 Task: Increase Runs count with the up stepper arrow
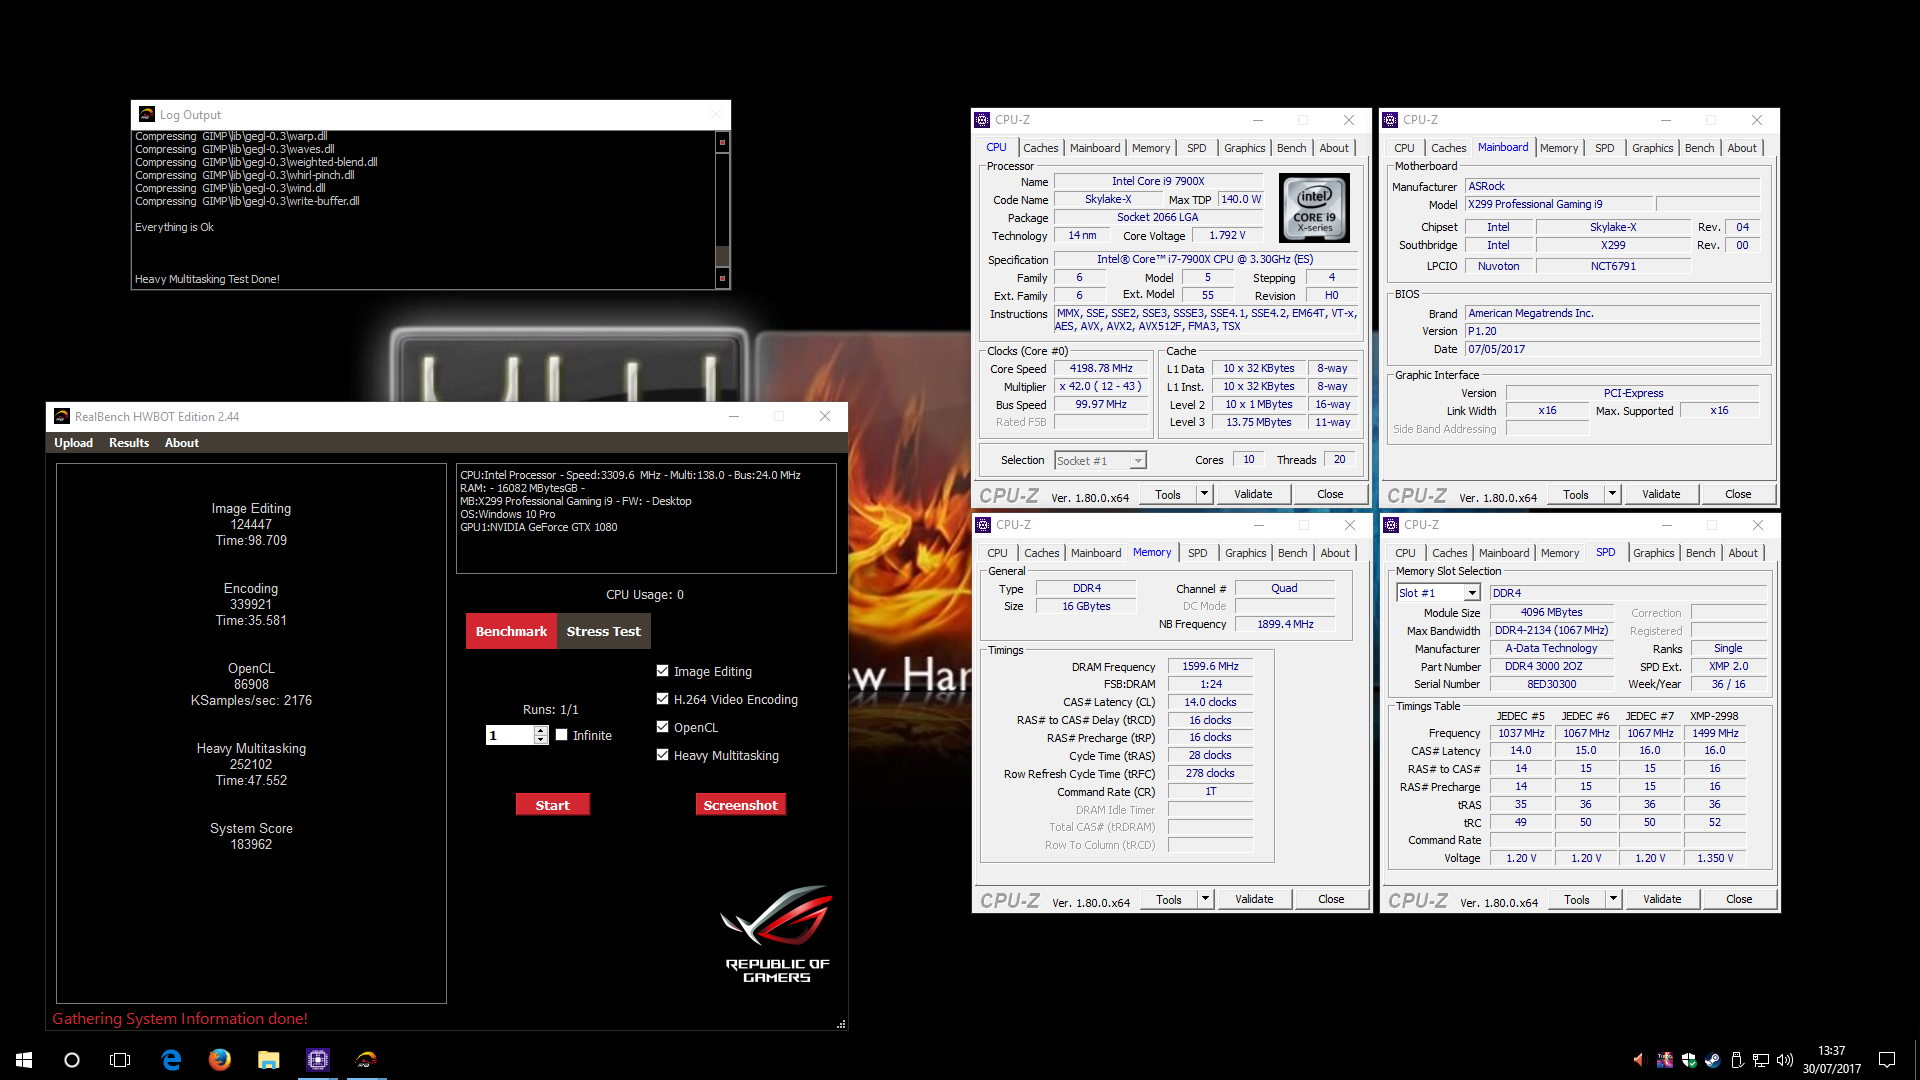coord(541,731)
